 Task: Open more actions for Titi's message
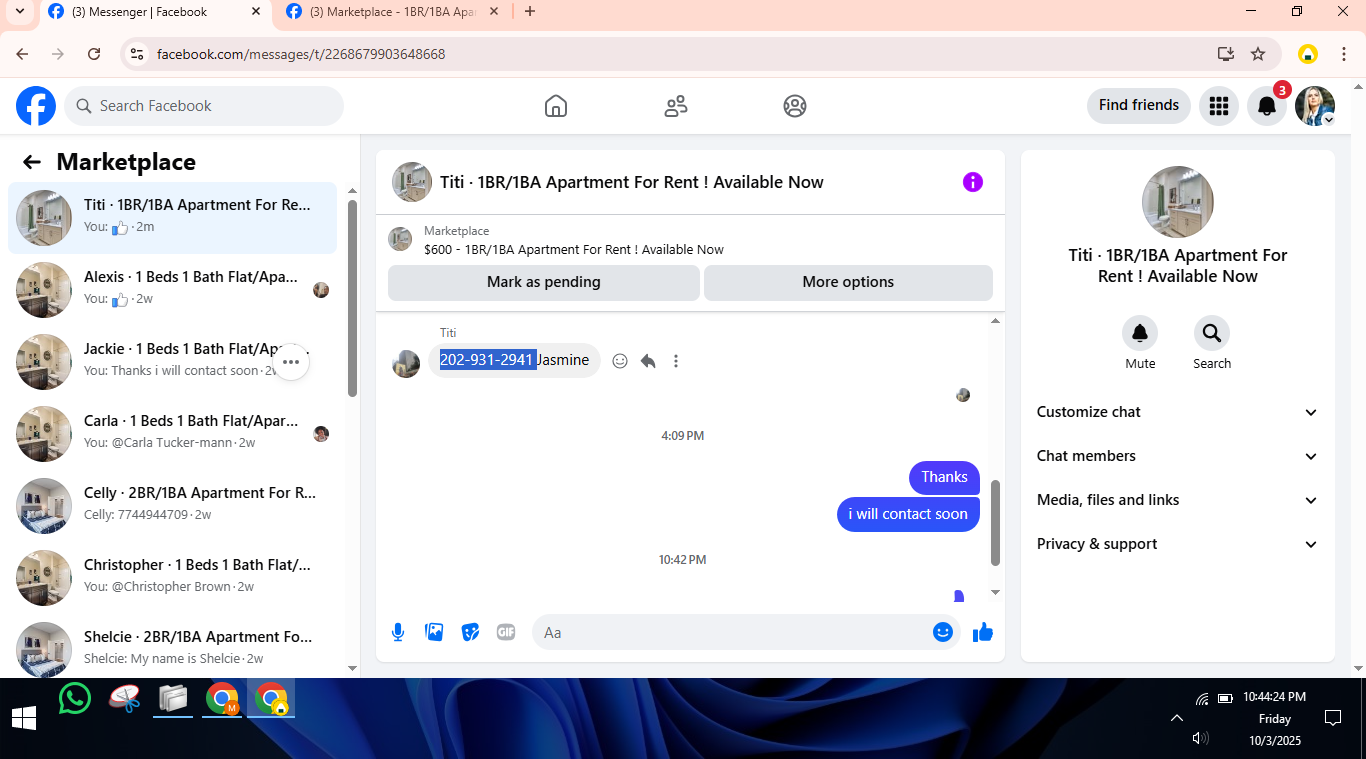(x=676, y=361)
